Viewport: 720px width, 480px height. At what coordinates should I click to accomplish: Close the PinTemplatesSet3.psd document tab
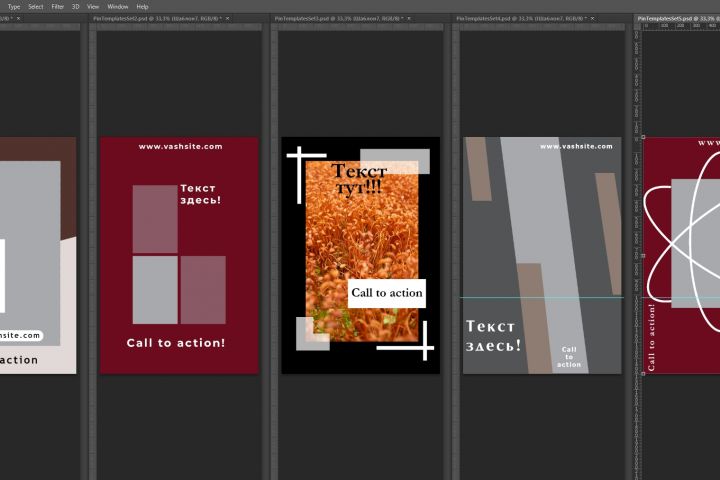point(409,18)
